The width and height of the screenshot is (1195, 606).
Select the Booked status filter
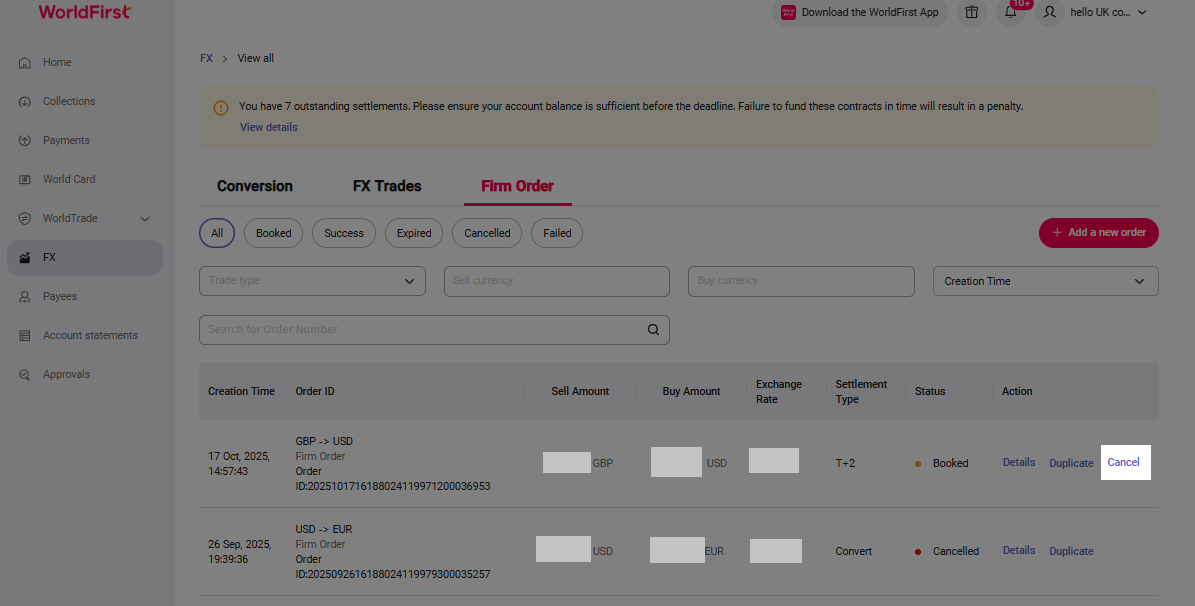coord(273,233)
